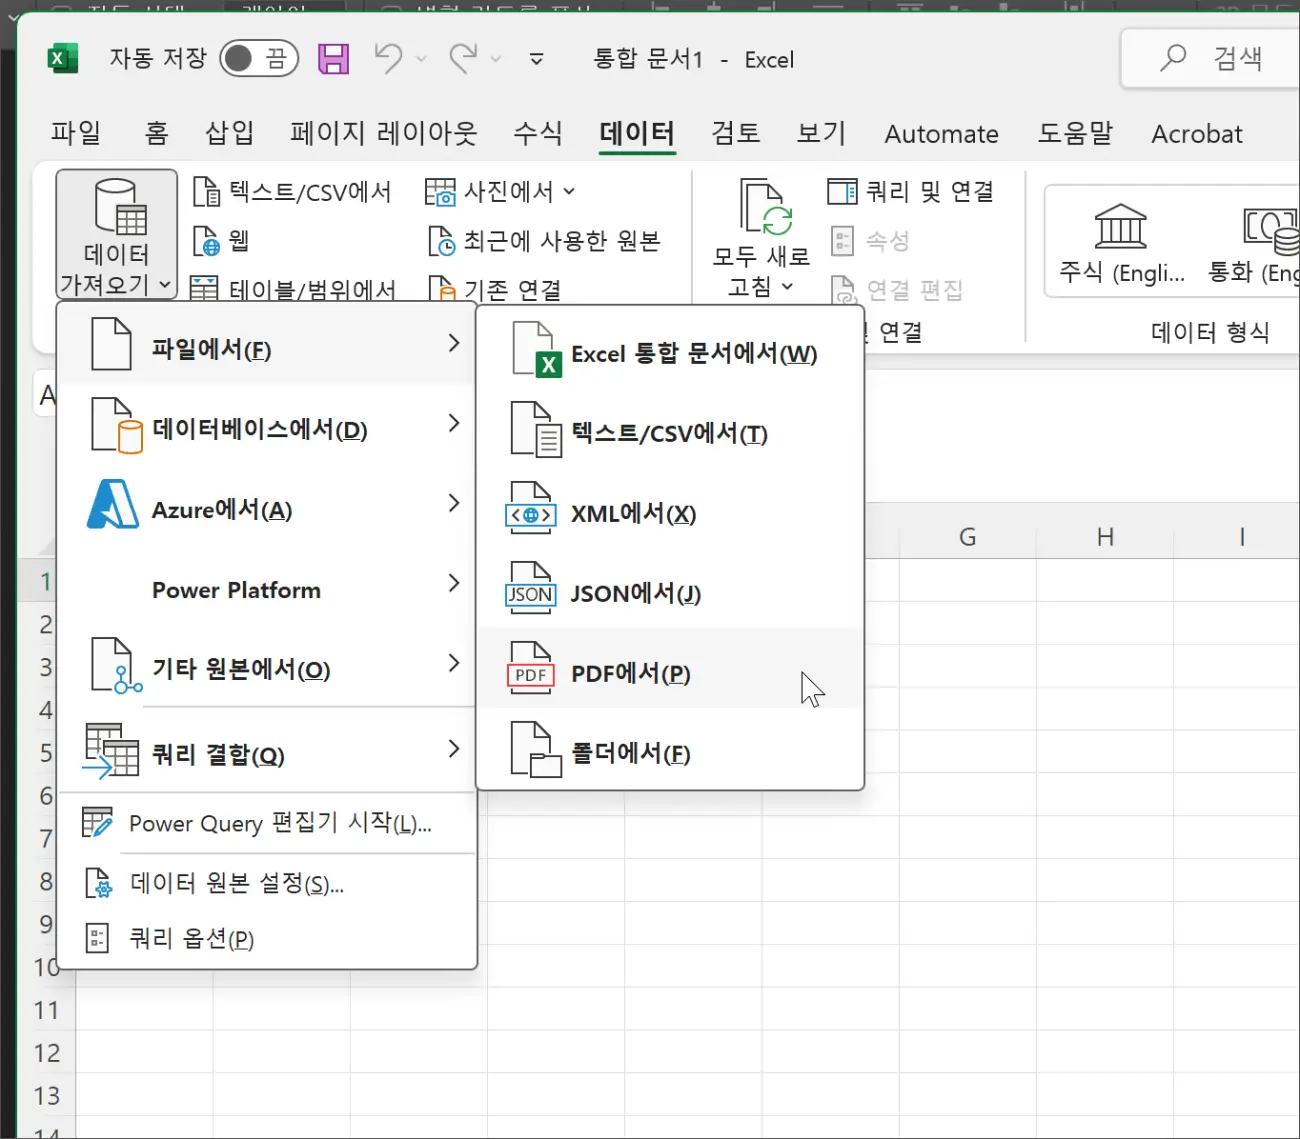Open the Acrobat tab
1300x1139 pixels.
pos(1197,134)
